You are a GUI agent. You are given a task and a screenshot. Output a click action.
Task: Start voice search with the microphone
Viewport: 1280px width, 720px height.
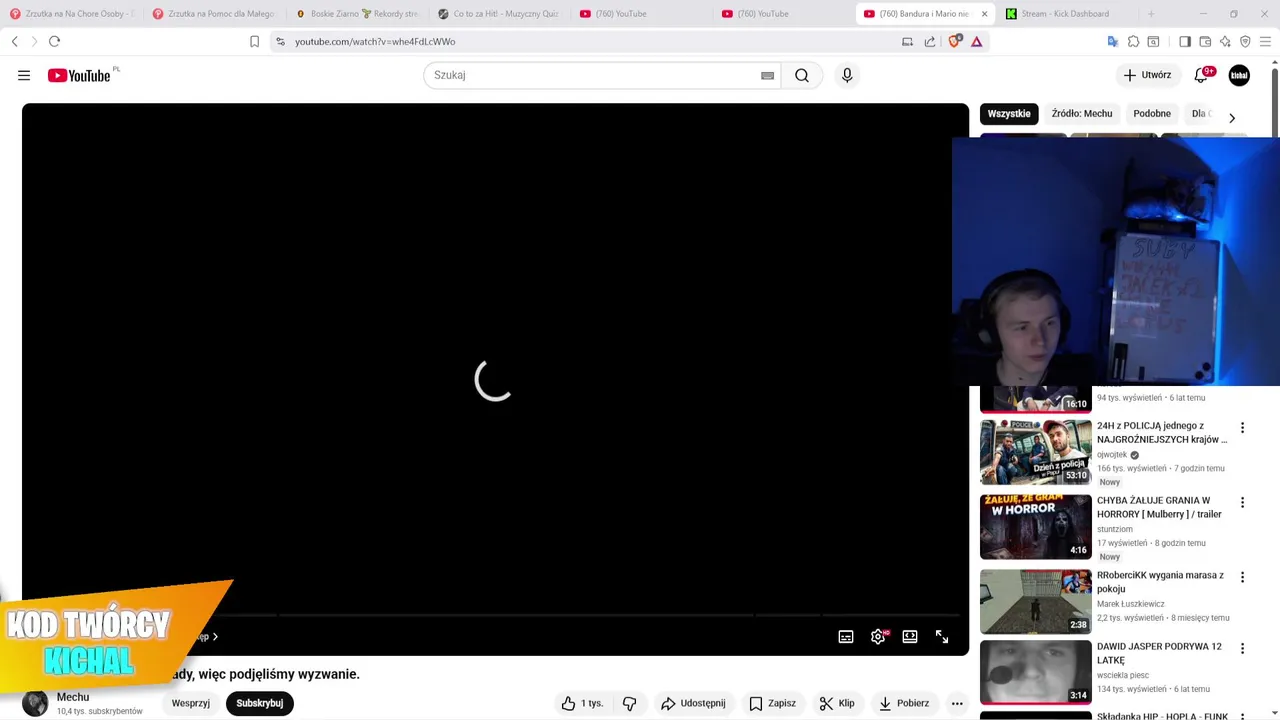pyautogui.click(x=847, y=75)
